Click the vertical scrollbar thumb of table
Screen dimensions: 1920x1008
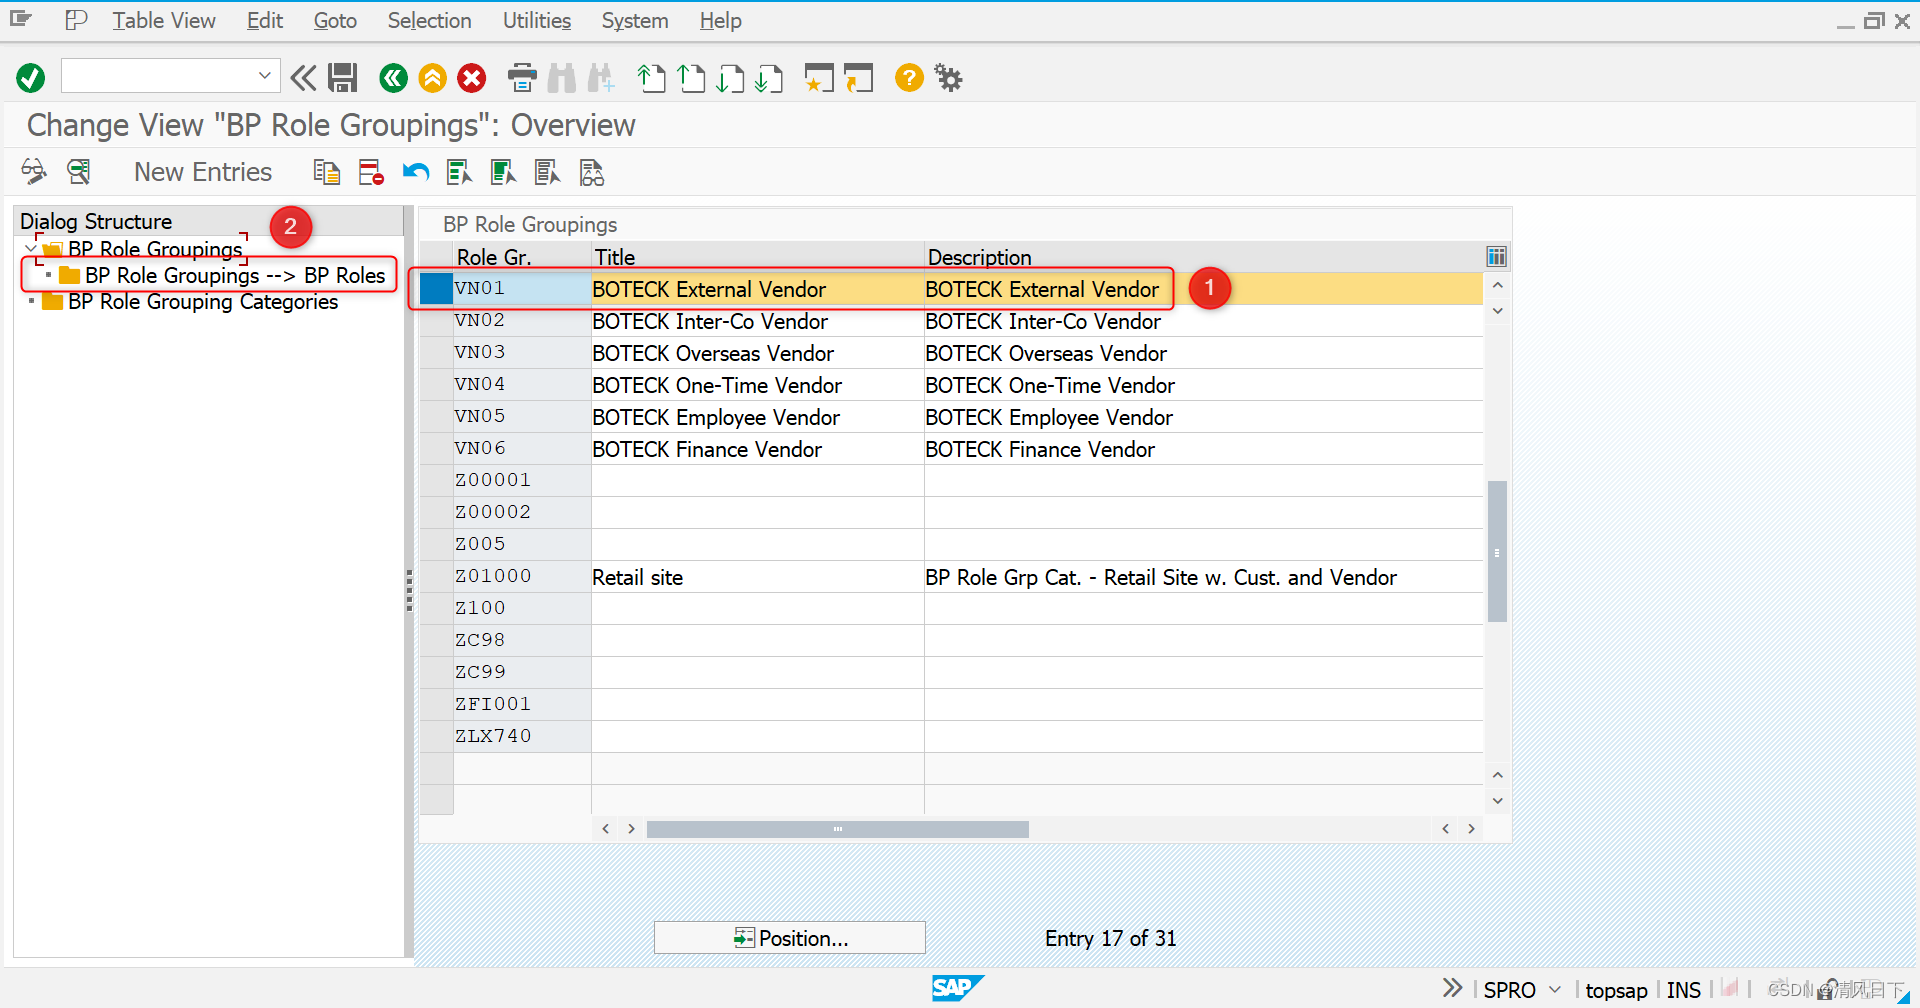click(x=1497, y=552)
